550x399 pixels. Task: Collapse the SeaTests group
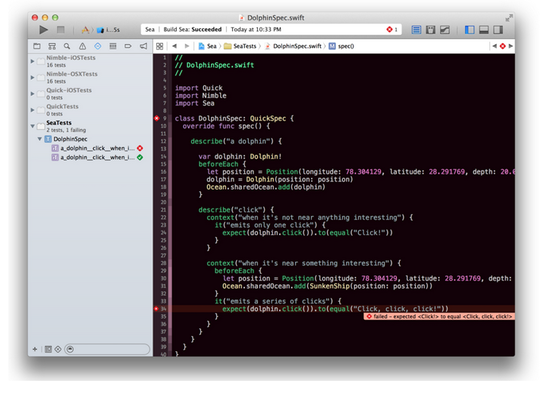[x=32, y=126]
